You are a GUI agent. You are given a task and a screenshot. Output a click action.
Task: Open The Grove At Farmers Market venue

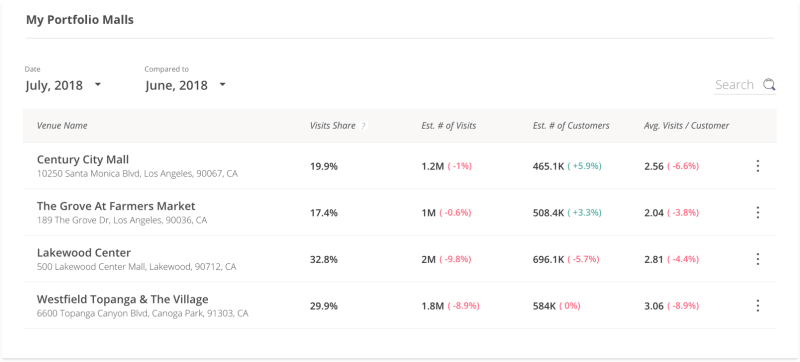click(116, 206)
